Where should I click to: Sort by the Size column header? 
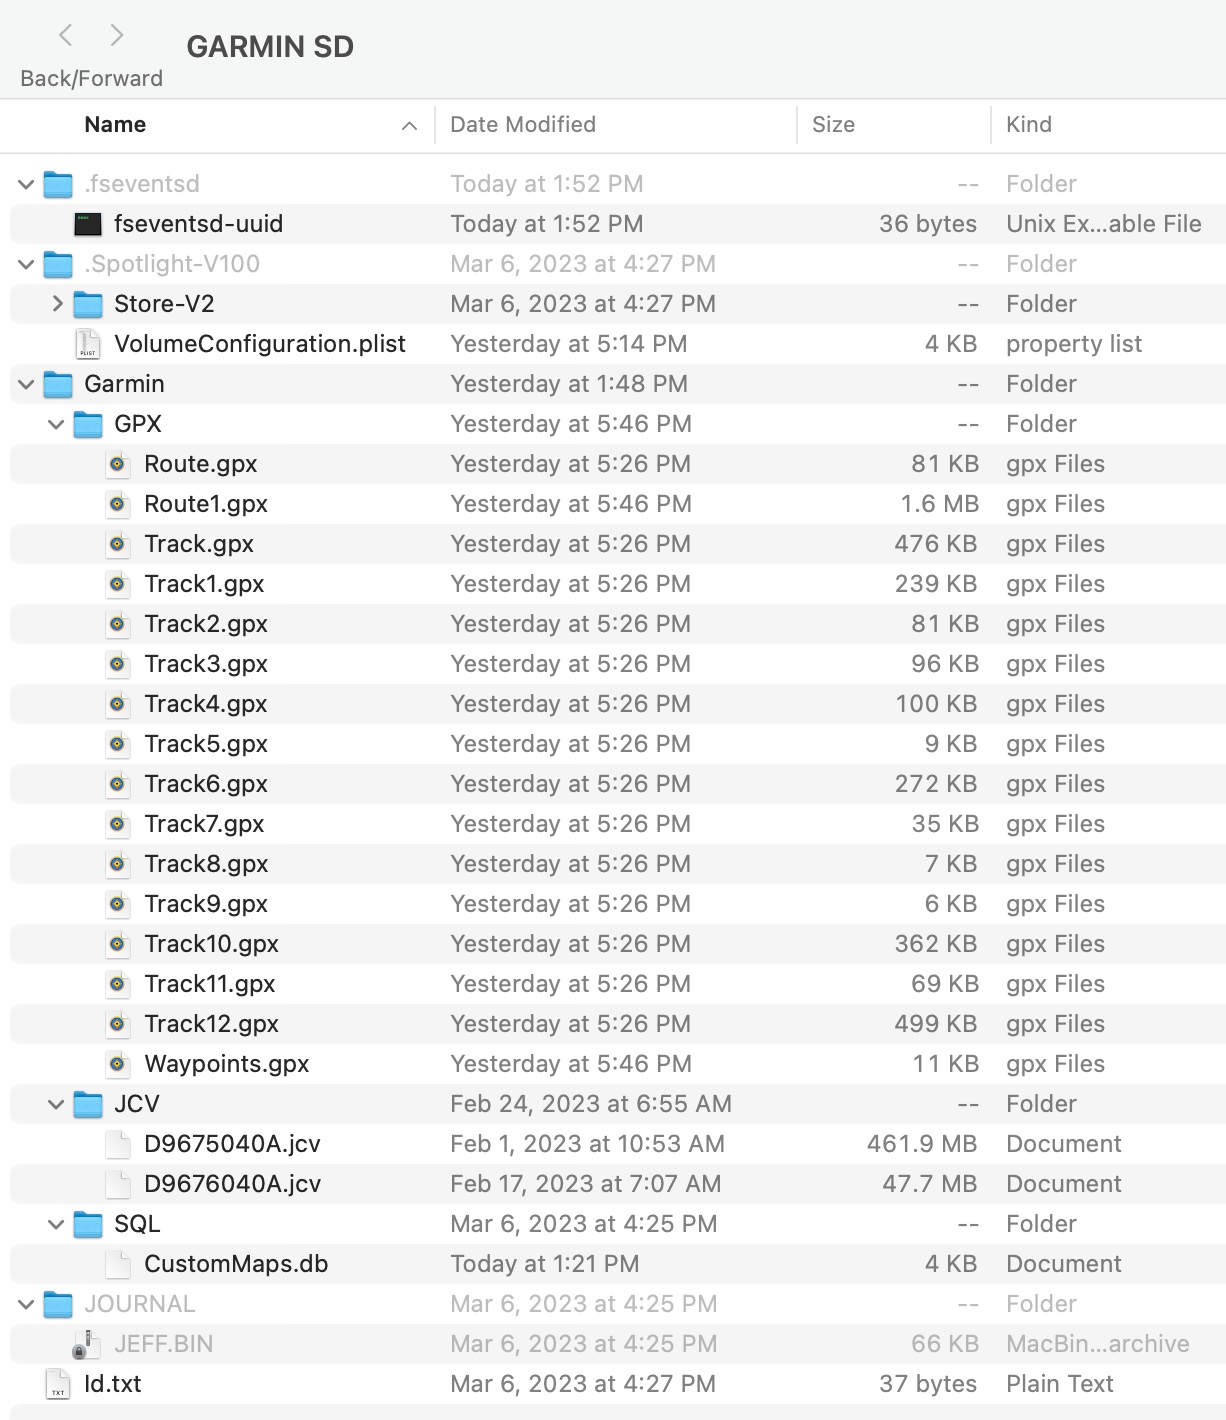coord(833,124)
